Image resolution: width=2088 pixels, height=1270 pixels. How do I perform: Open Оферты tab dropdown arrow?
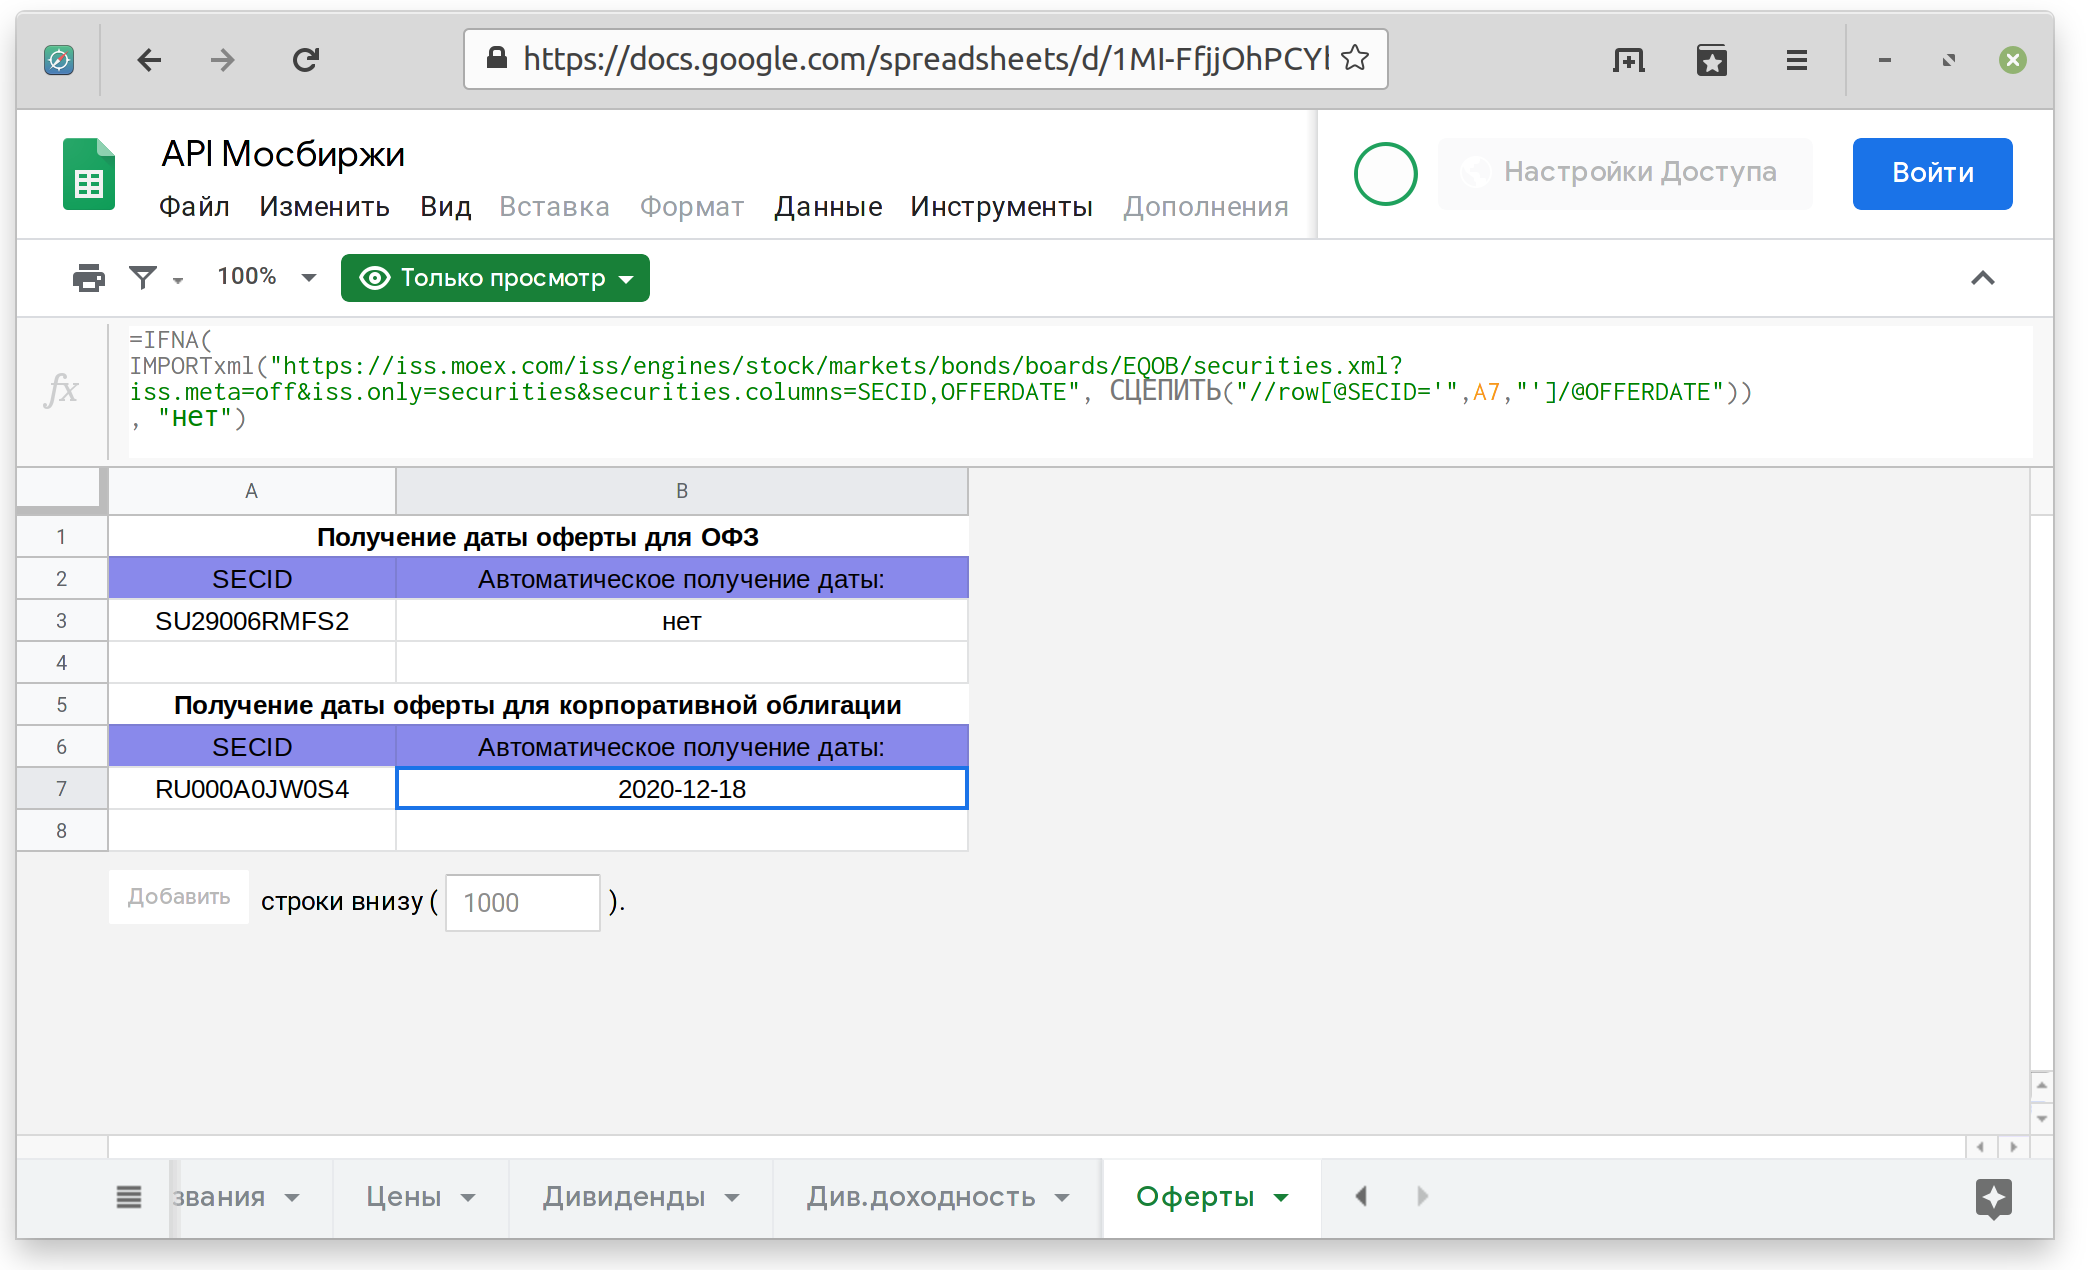[x=1281, y=1198]
